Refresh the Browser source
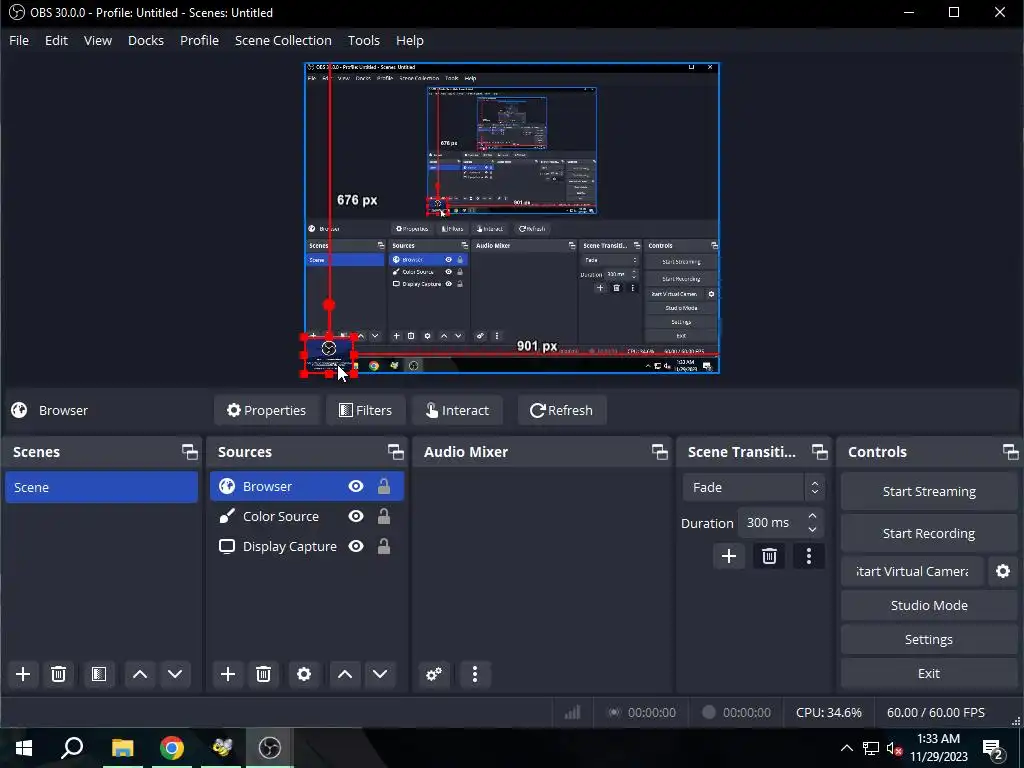Screen dimensions: 1024x768 [x=562, y=410]
